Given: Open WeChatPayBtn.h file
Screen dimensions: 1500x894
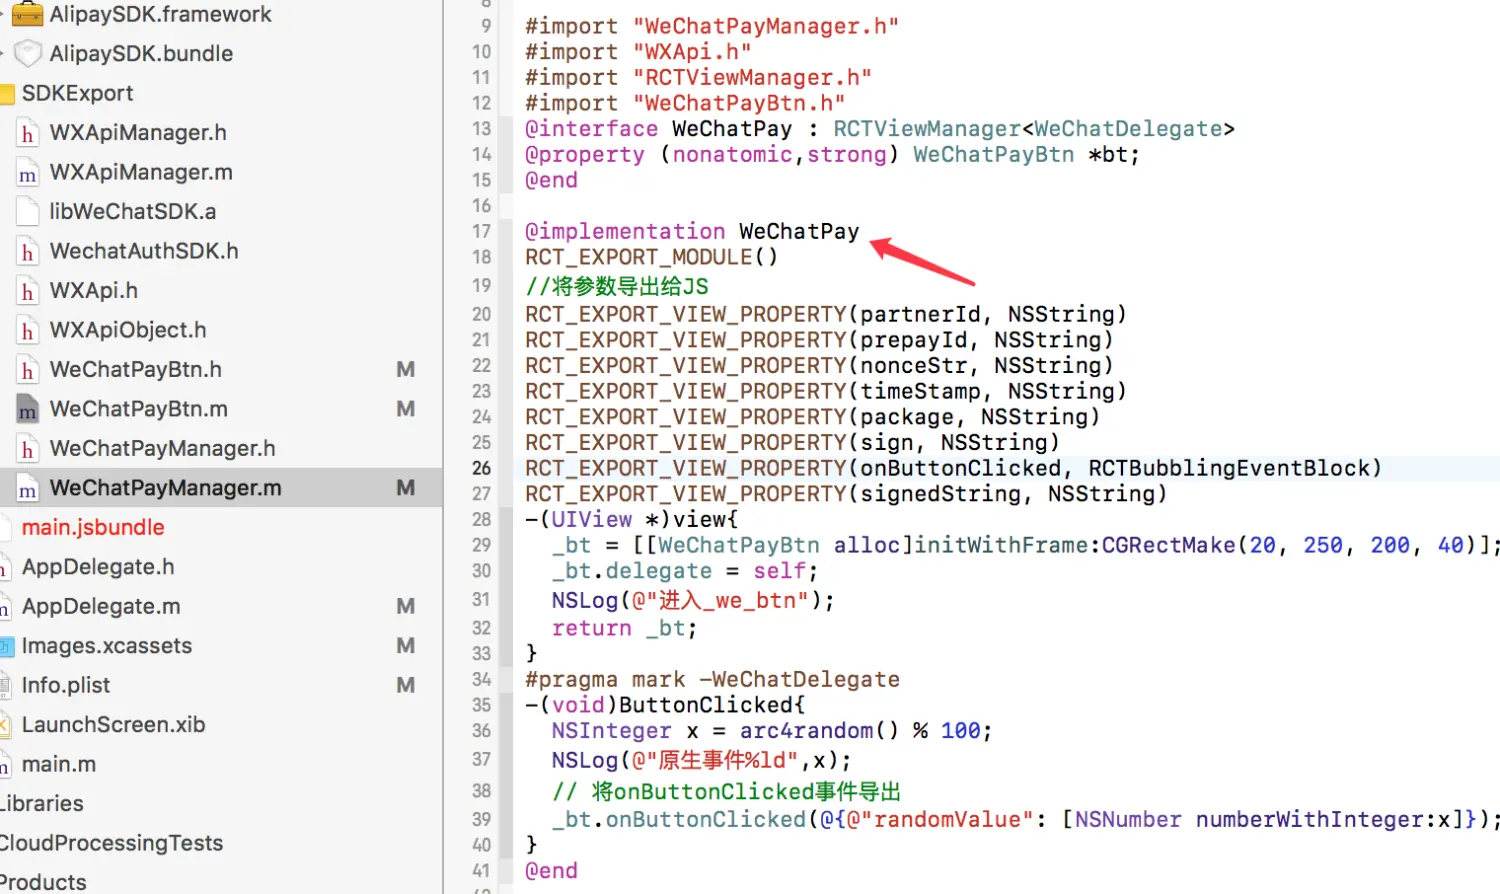Looking at the screenshot, I should pos(136,369).
